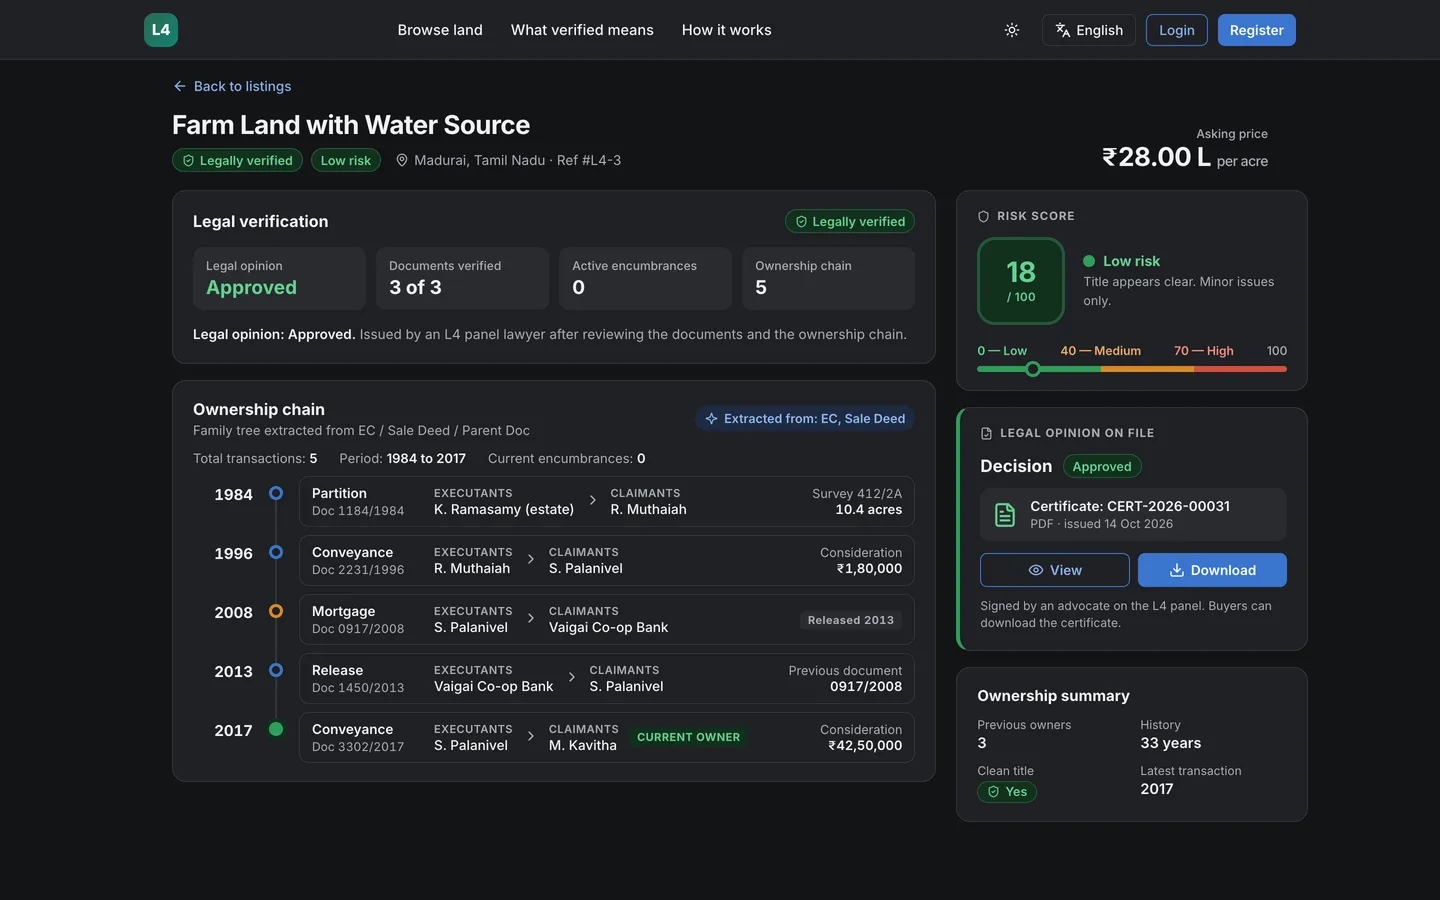Click the Clean title Yes badge

(x=1007, y=792)
